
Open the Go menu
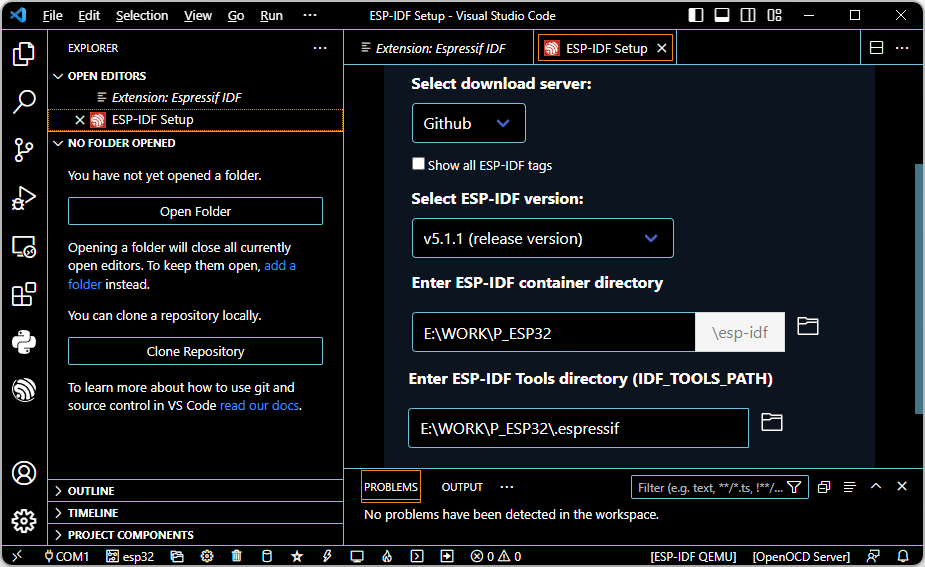pyautogui.click(x=236, y=16)
